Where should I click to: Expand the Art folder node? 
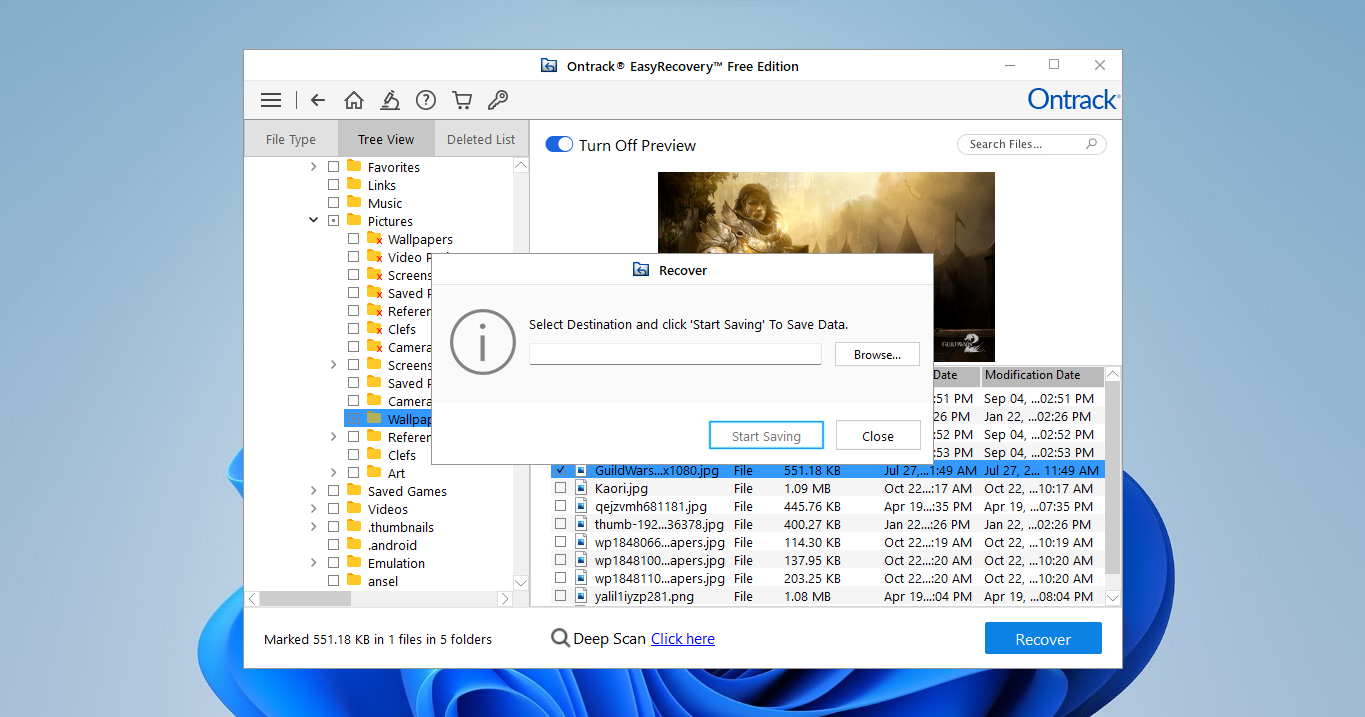[x=333, y=473]
